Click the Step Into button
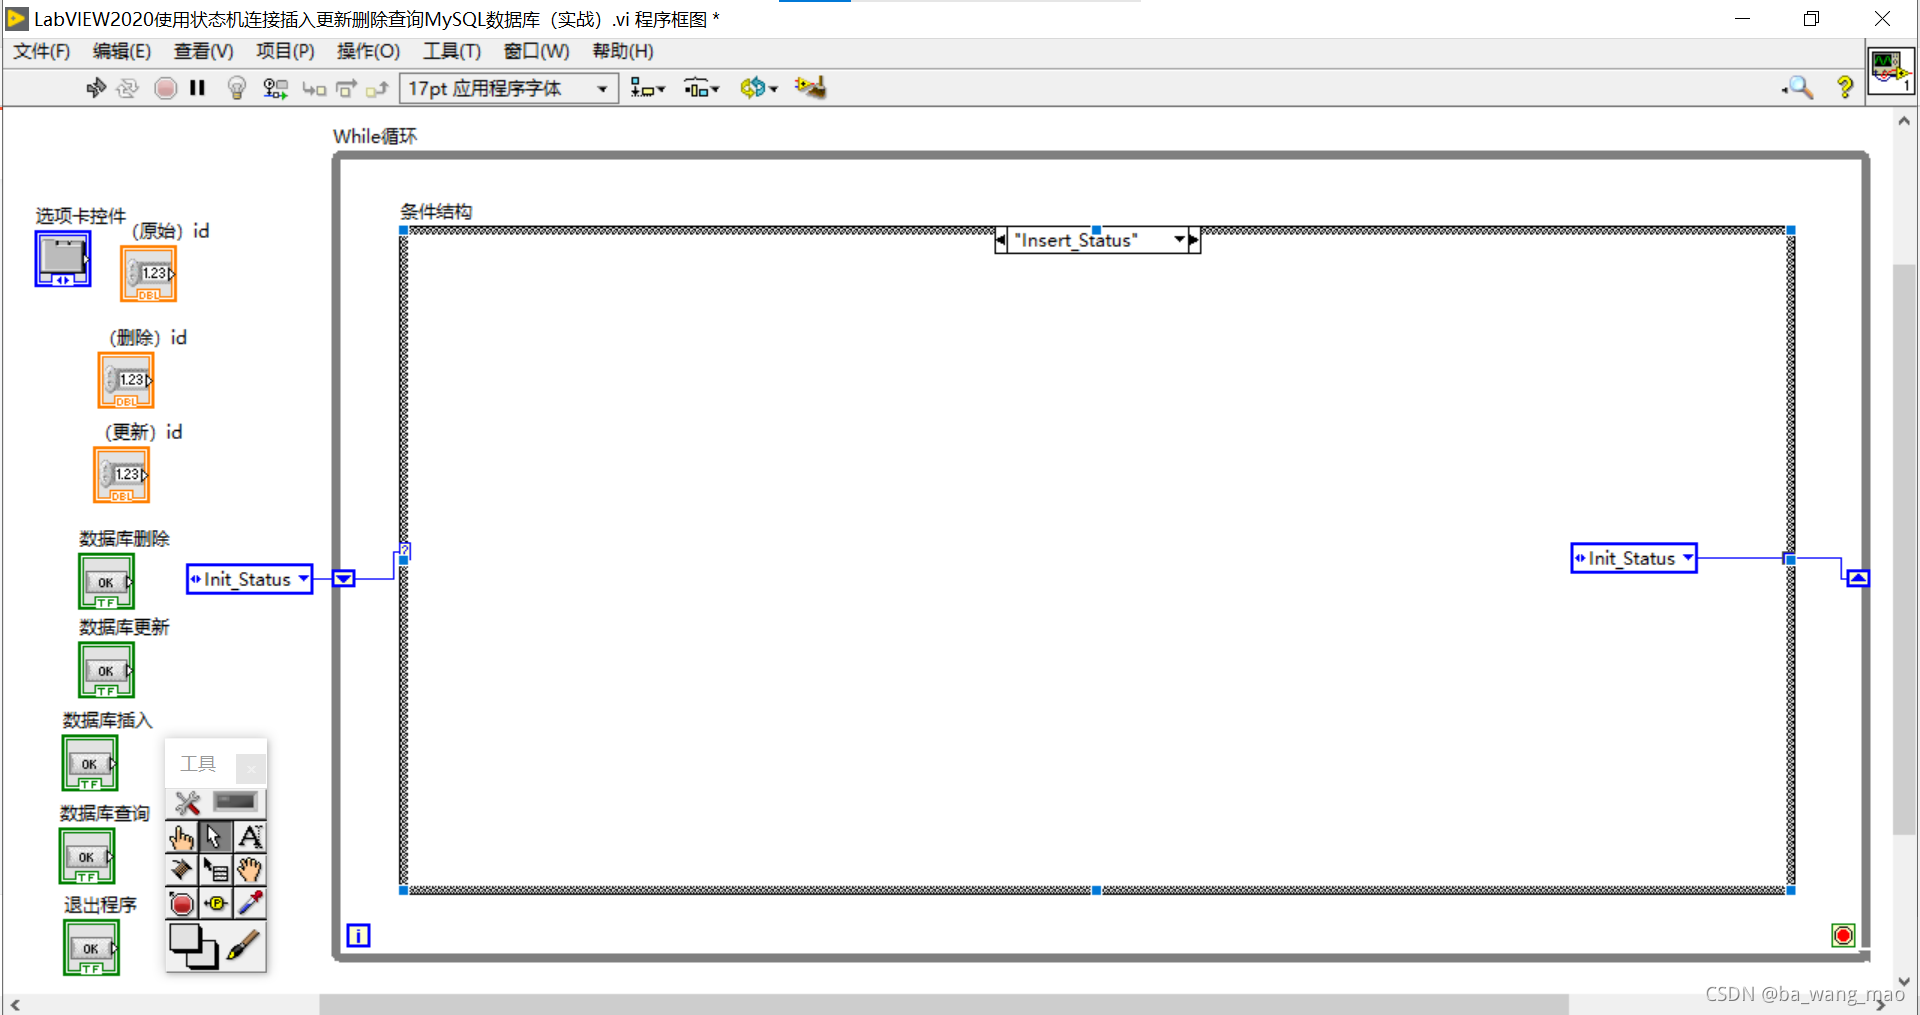1920x1015 pixels. click(x=314, y=89)
